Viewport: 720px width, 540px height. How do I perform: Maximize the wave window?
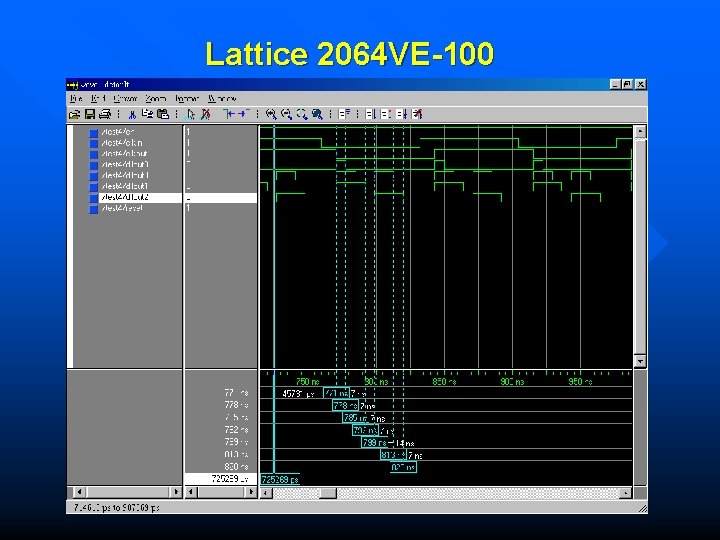628,84
